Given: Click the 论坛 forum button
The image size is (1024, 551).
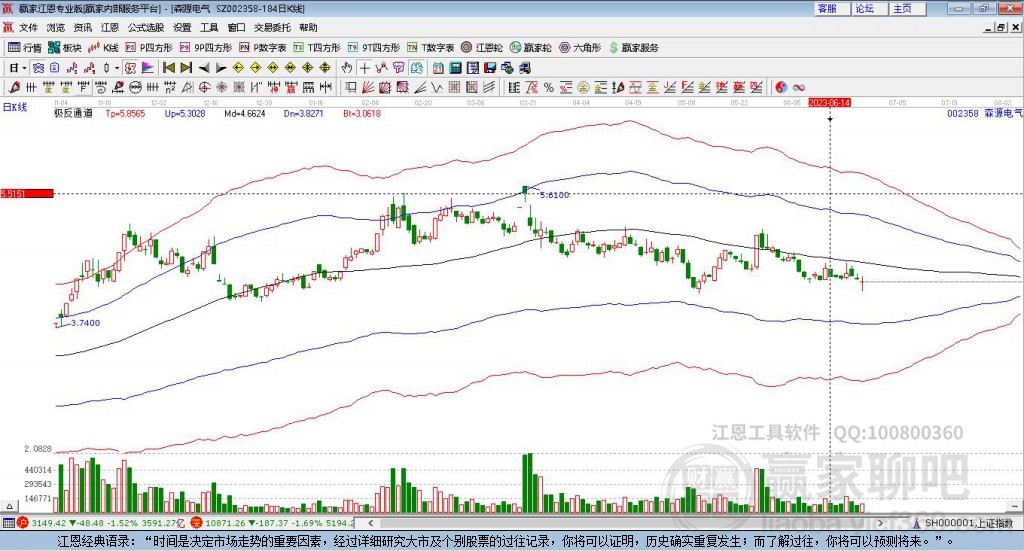Looking at the screenshot, I should pos(864,8).
